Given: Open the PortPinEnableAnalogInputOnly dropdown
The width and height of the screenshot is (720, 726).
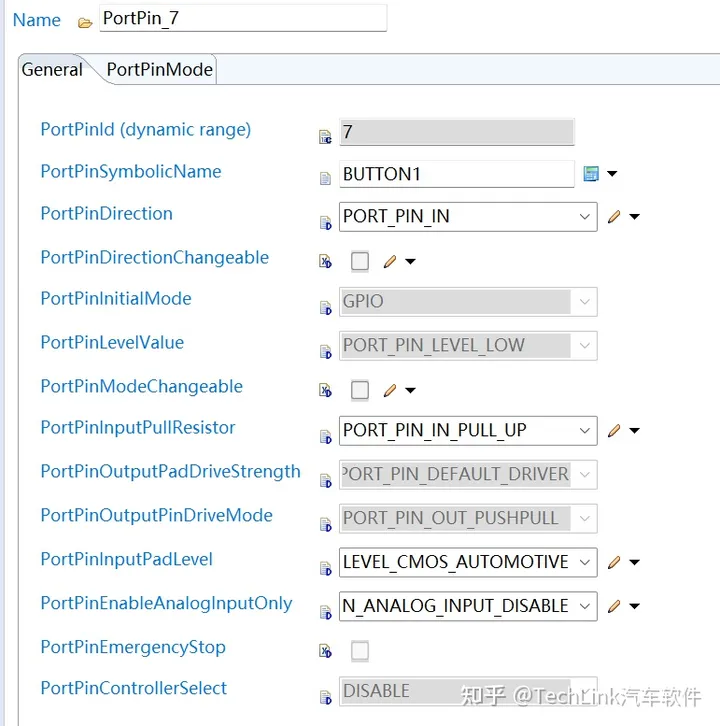Looking at the screenshot, I should (468, 606).
